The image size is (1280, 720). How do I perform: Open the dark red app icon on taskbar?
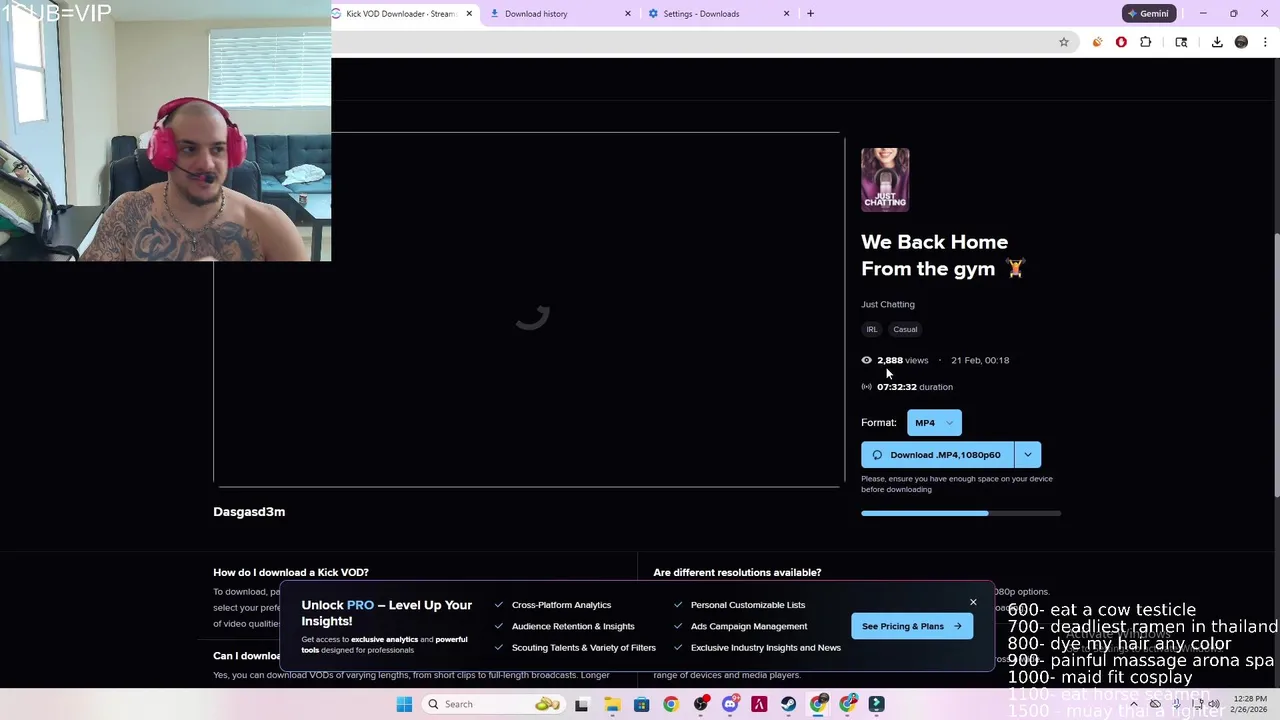(759, 704)
